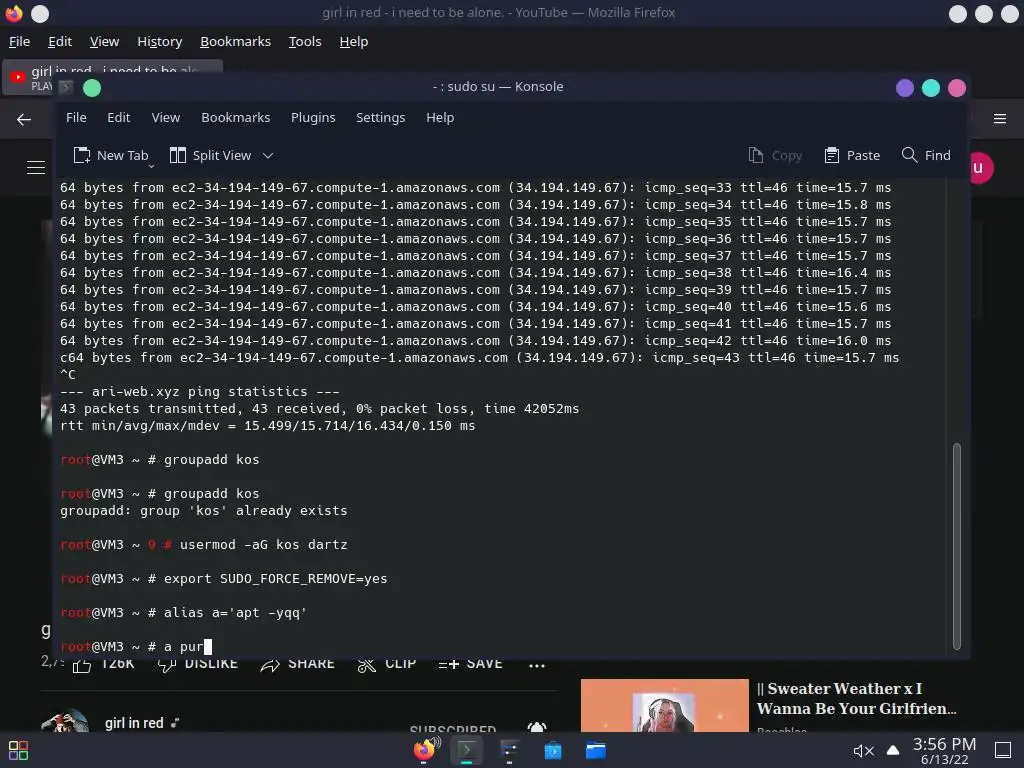1024x768 pixels.
Task: Open Dolphin file manager from taskbar
Action: click(x=595, y=750)
